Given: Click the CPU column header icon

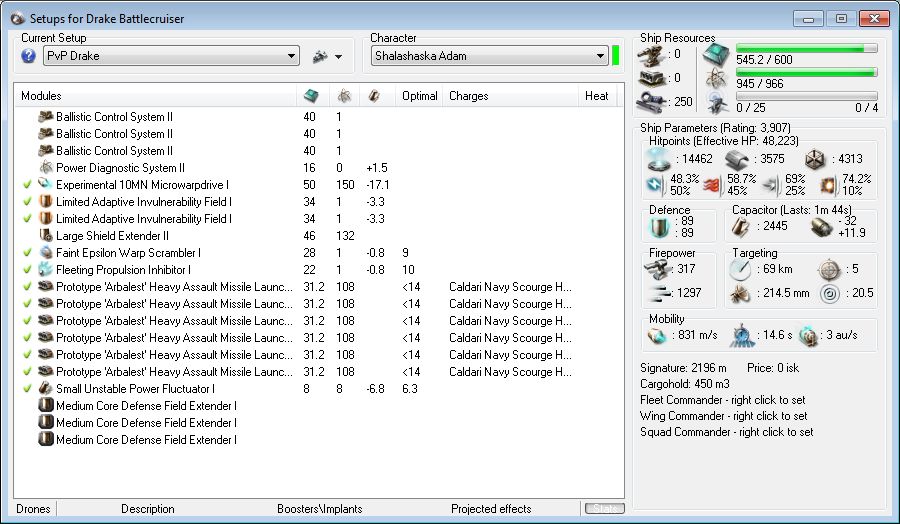Looking at the screenshot, I should [x=311, y=96].
